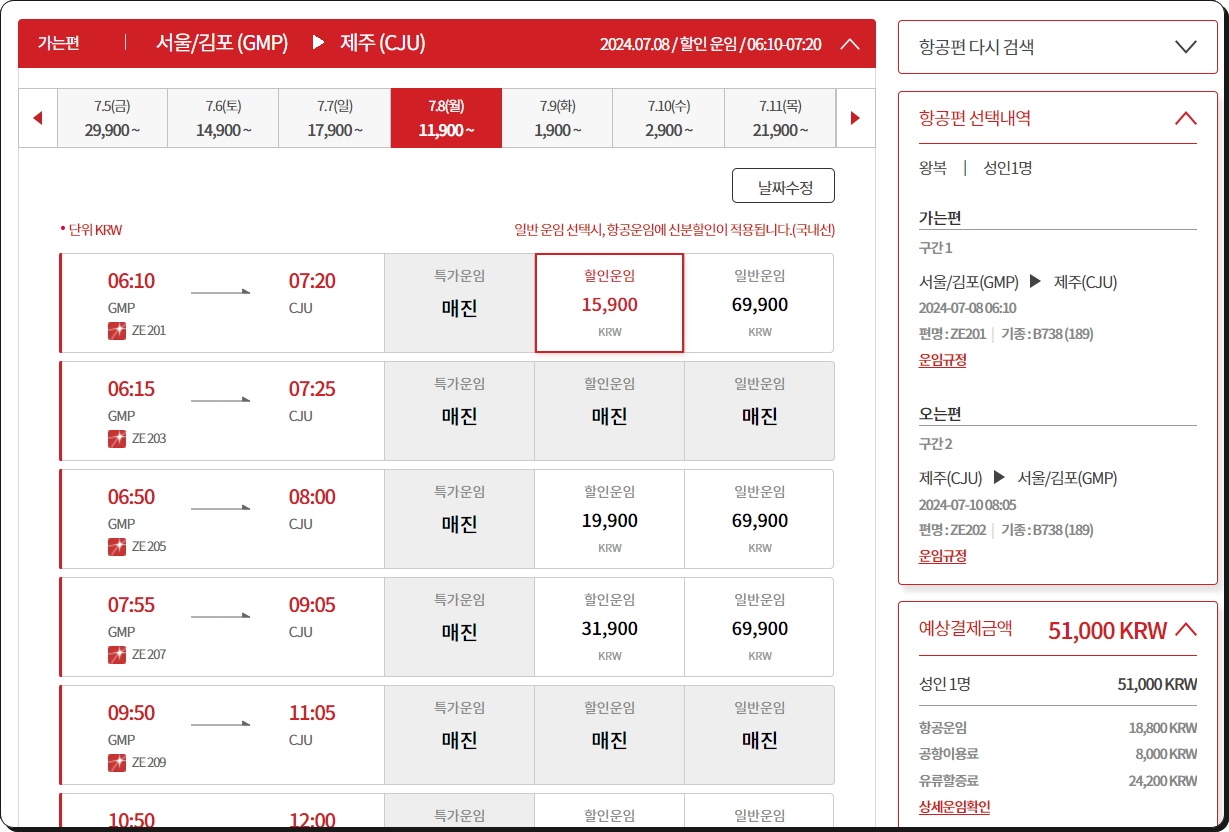Image resolution: width=1229 pixels, height=832 pixels.
Task: Collapse 예상결제금액 summary chevron
Action: click(1185, 630)
